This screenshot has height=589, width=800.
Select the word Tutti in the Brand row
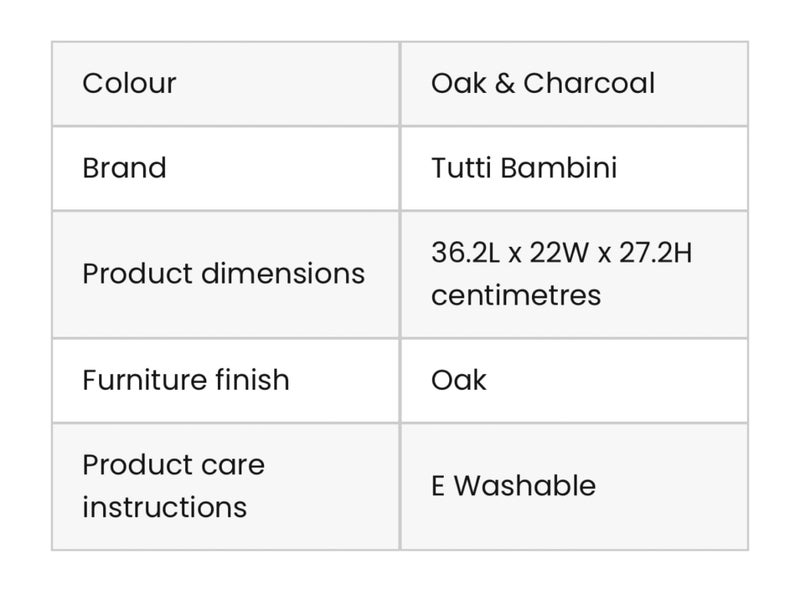pyautogui.click(x=461, y=167)
